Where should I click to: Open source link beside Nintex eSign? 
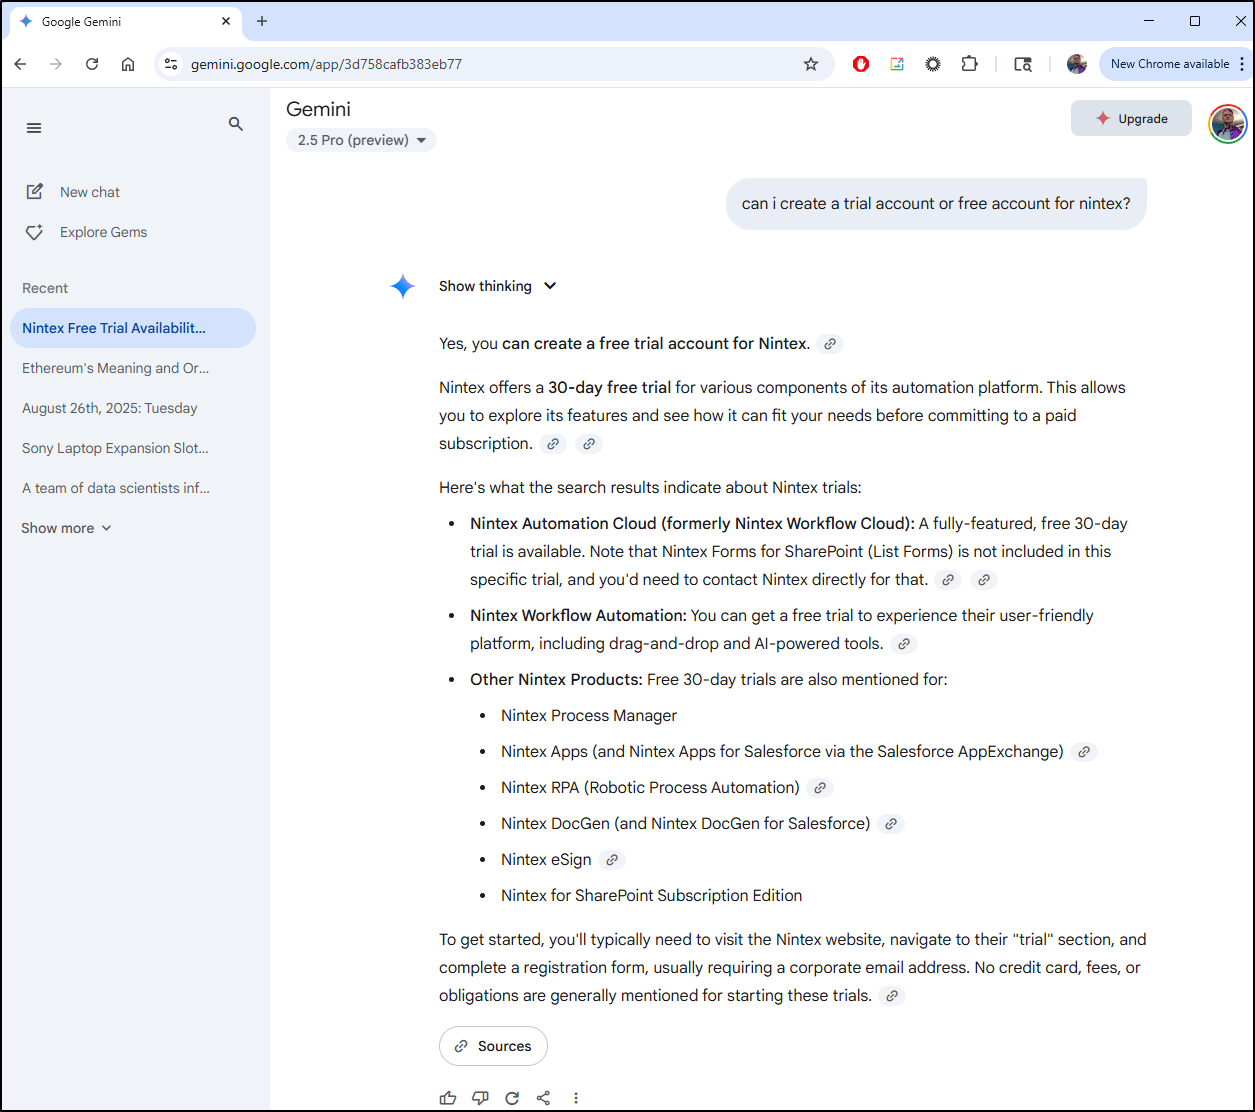coord(612,860)
